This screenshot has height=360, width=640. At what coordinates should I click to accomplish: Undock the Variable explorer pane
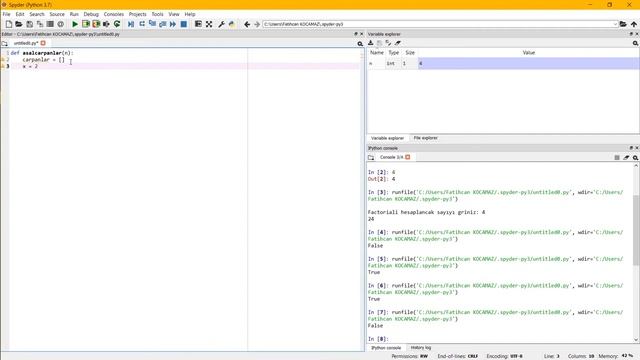pyautogui.click(x=631, y=34)
